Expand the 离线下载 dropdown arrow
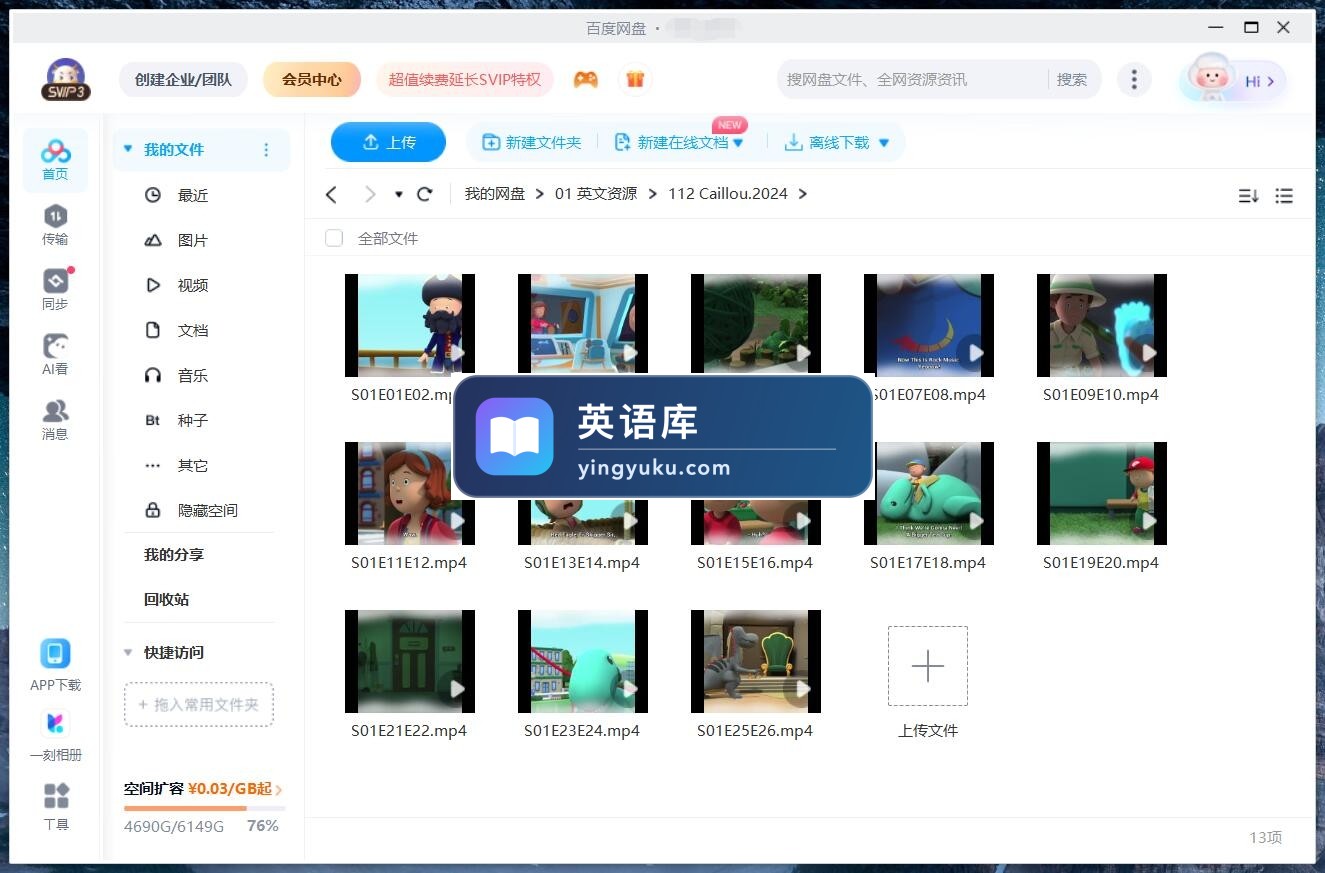 point(884,143)
